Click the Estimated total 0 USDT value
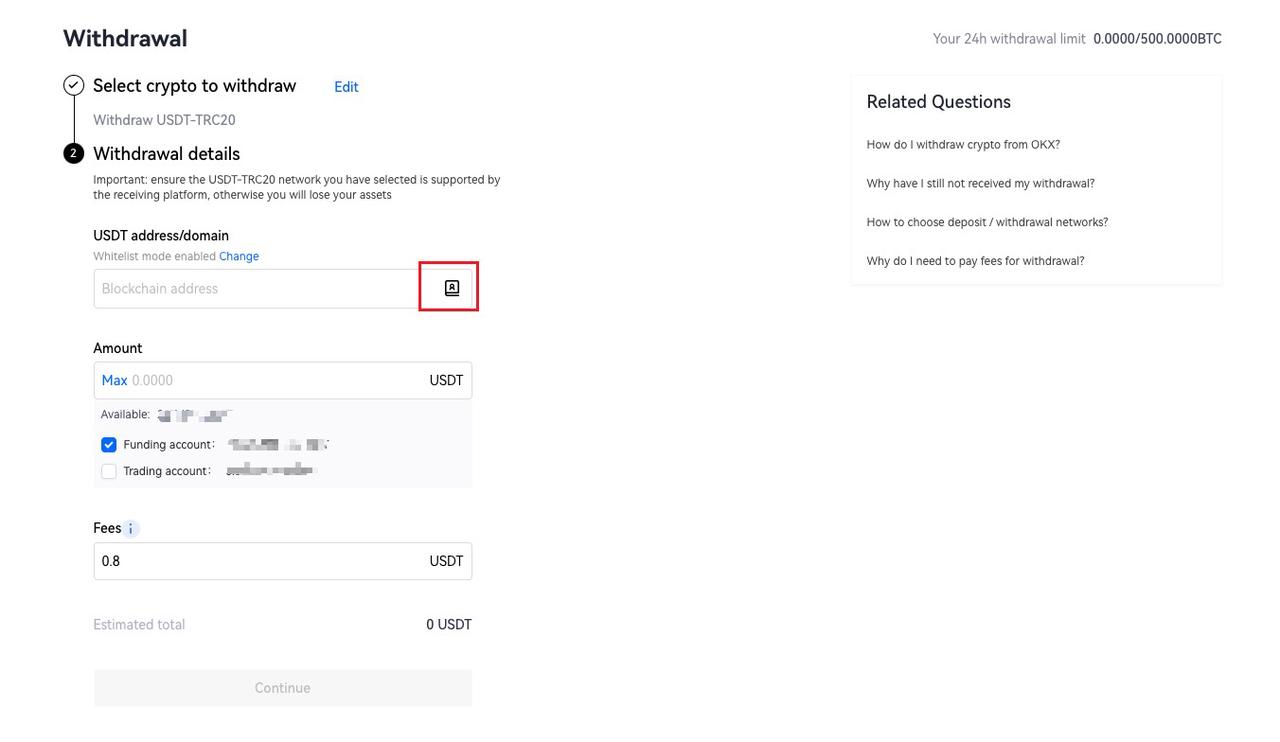The width and height of the screenshot is (1280, 742). point(449,623)
